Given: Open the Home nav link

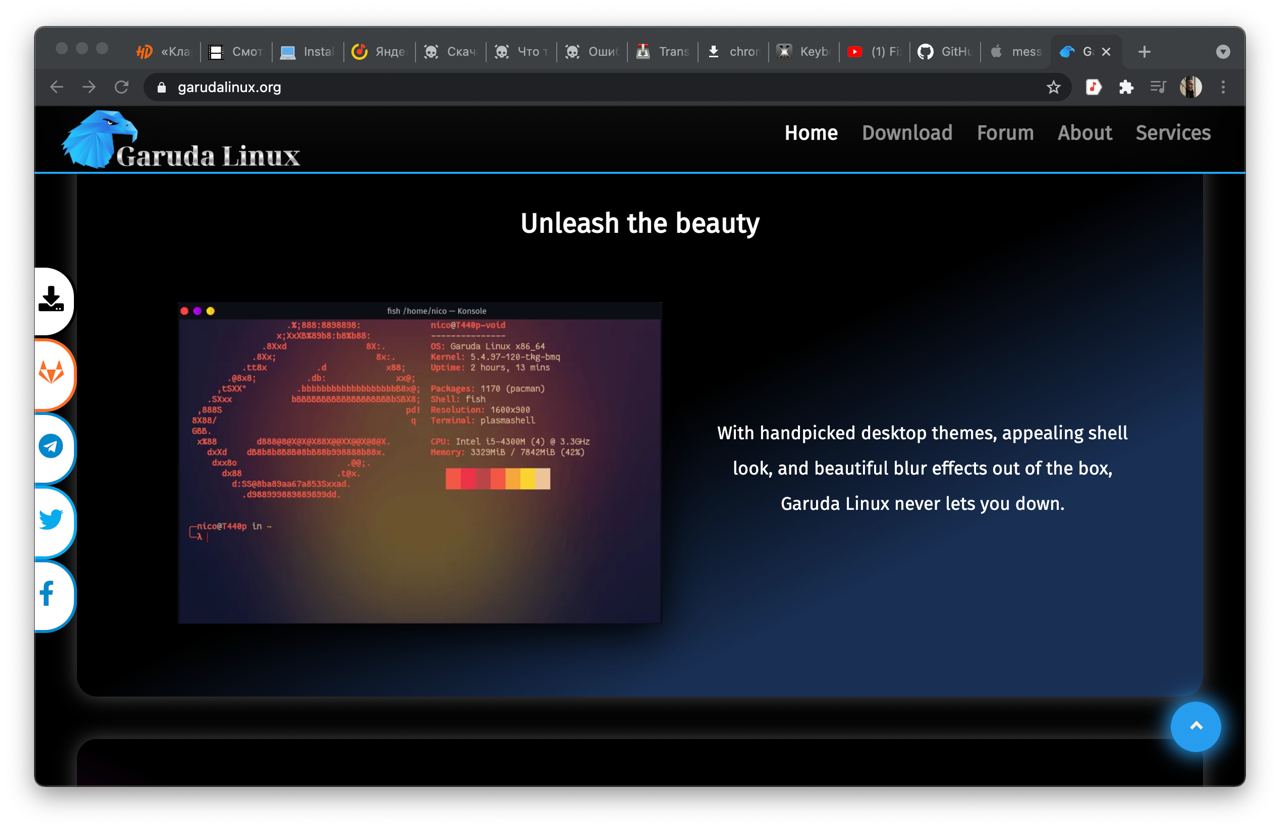Looking at the screenshot, I should [811, 133].
